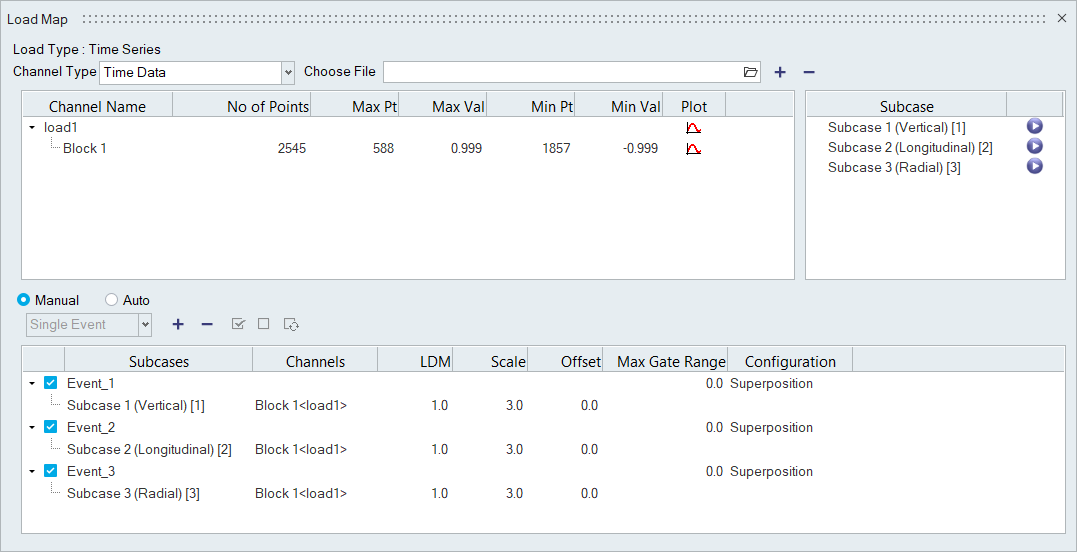Collapse the Event_2 tree node
This screenshot has width=1077, height=552.
click(x=32, y=427)
